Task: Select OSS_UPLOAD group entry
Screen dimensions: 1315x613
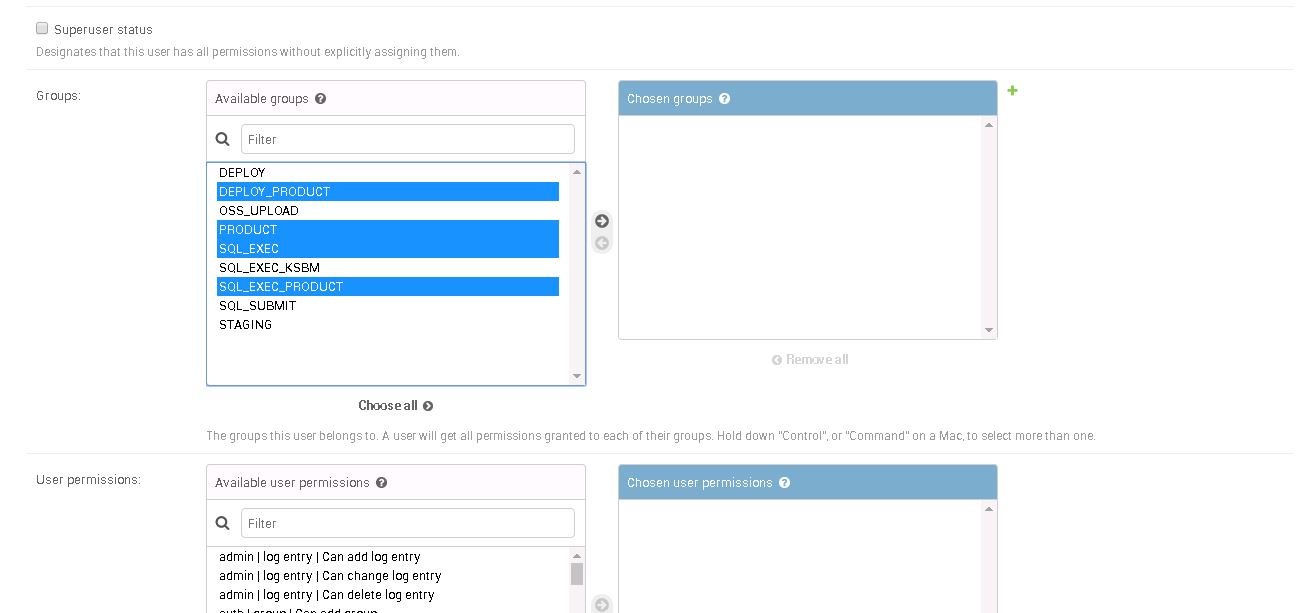Action: coord(388,211)
